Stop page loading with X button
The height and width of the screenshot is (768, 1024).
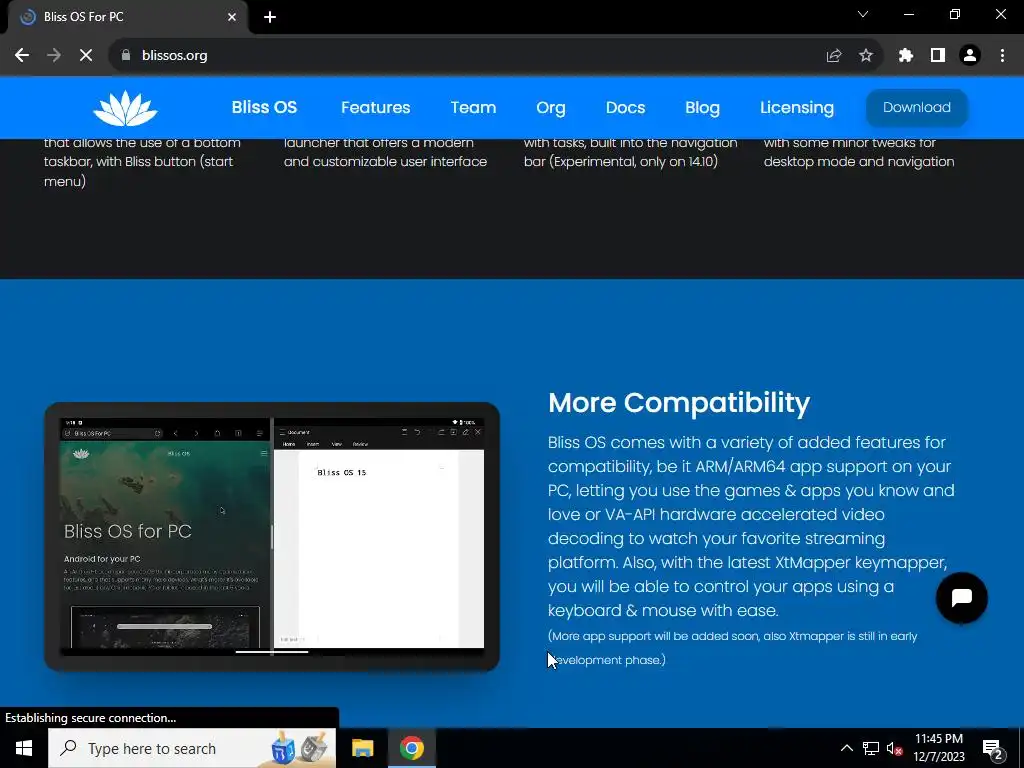pos(86,56)
